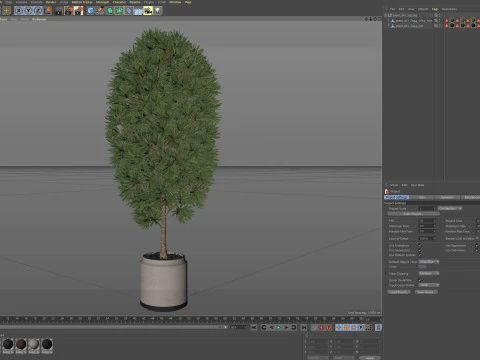The width and height of the screenshot is (480, 360).
Task: Toggle the X axis lock
Action: pyautogui.click(x=19, y=11)
